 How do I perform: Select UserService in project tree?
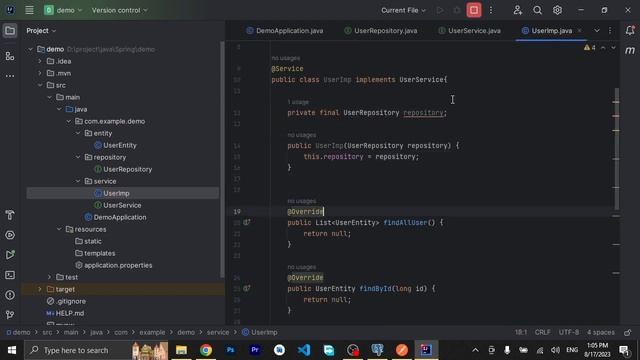click(122, 205)
